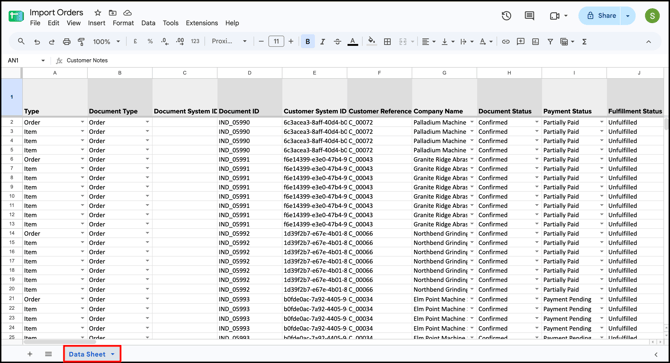Image resolution: width=670 pixels, height=363 pixels.
Task: Open font family Proxi... dropdown
Action: (229, 41)
